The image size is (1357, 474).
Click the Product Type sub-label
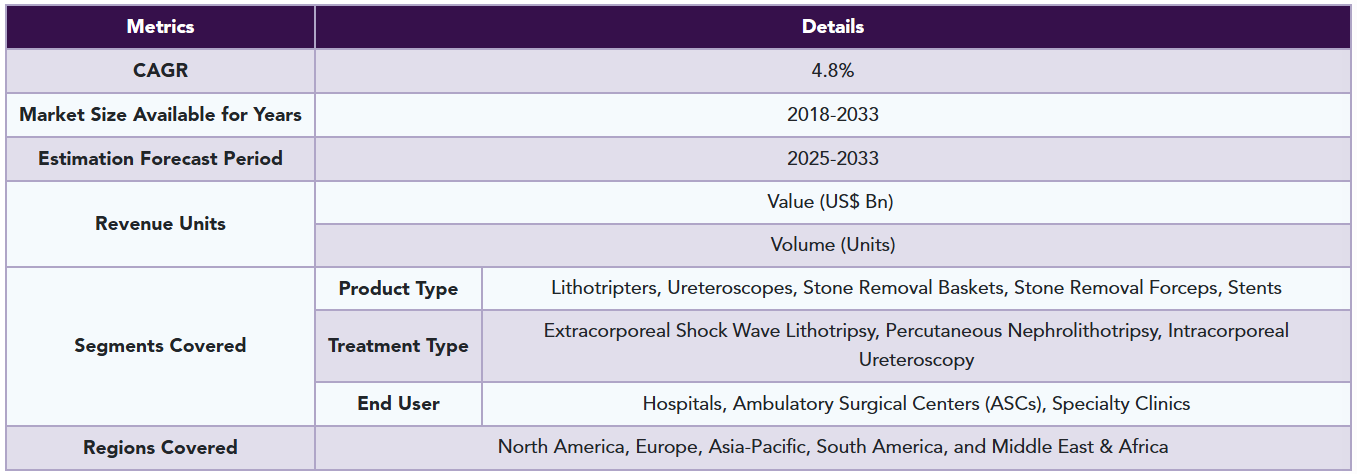click(x=398, y=289)
